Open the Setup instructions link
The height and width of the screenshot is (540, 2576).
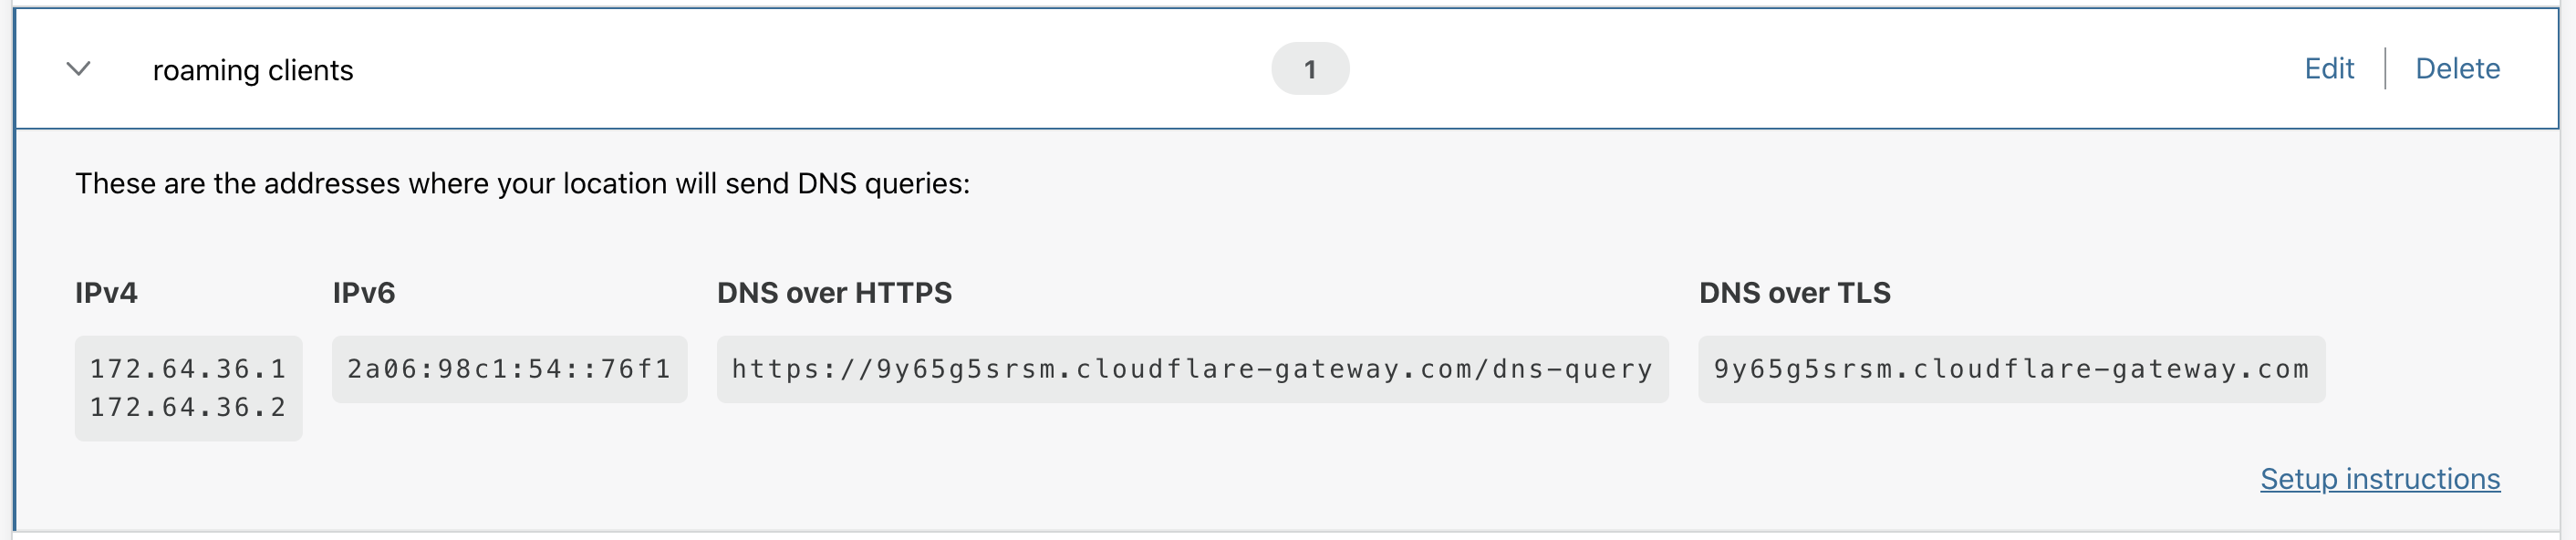pos(2379,479)
